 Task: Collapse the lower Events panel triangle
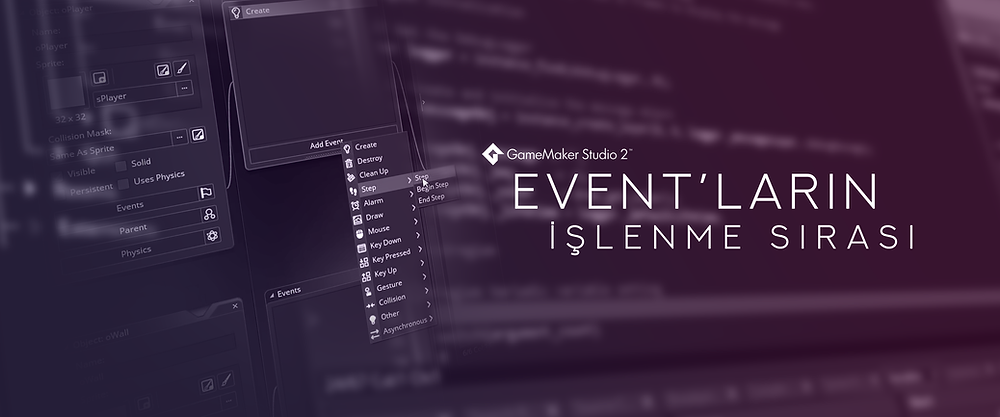[272, 295]
